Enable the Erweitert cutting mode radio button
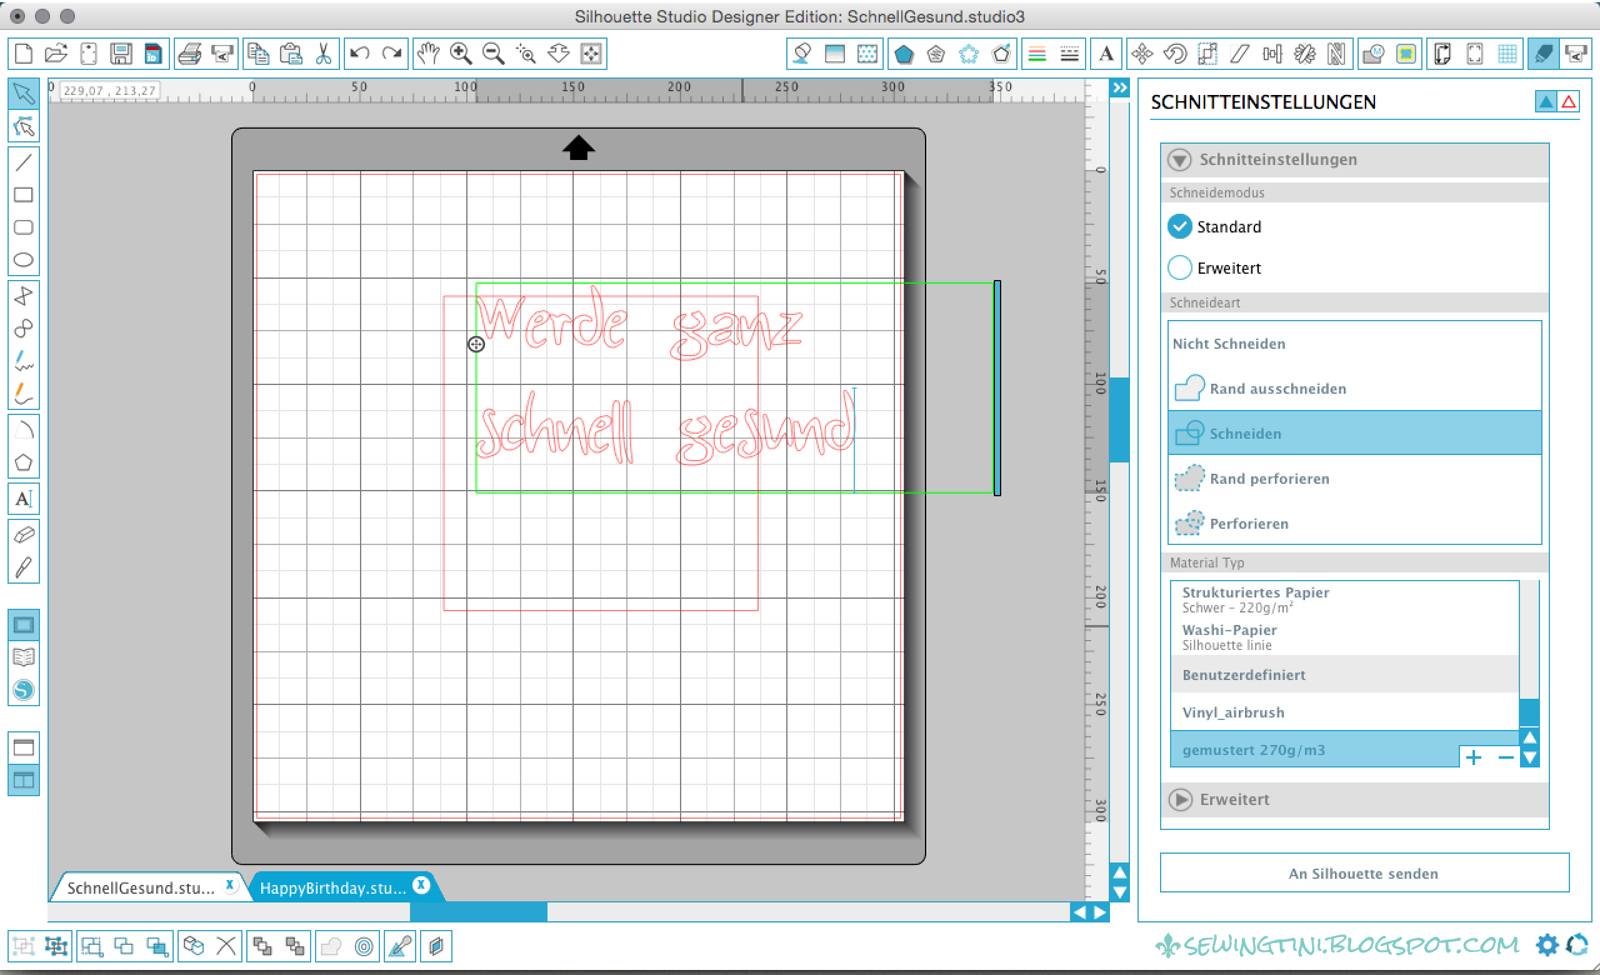1600x975 pixels. point(1180,267)
